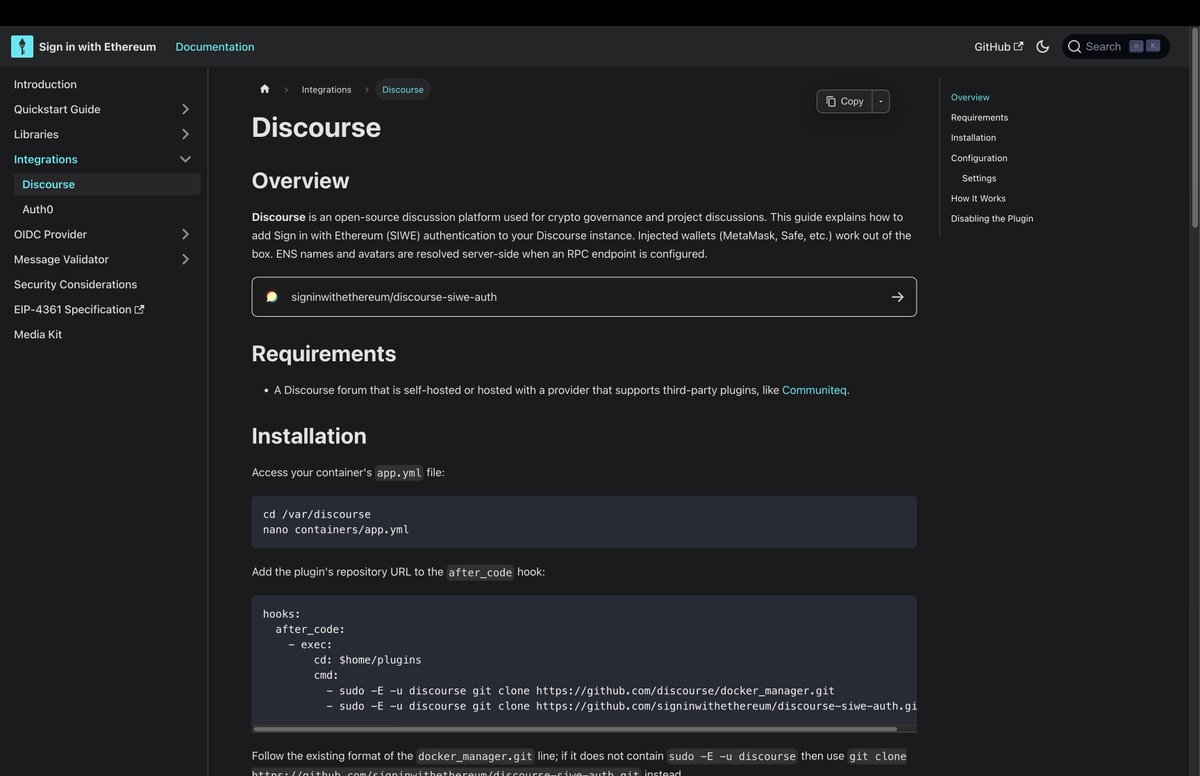The image size is (1200, 776).
Task: Copy the page using Copy button
Action: click(845, 101)
